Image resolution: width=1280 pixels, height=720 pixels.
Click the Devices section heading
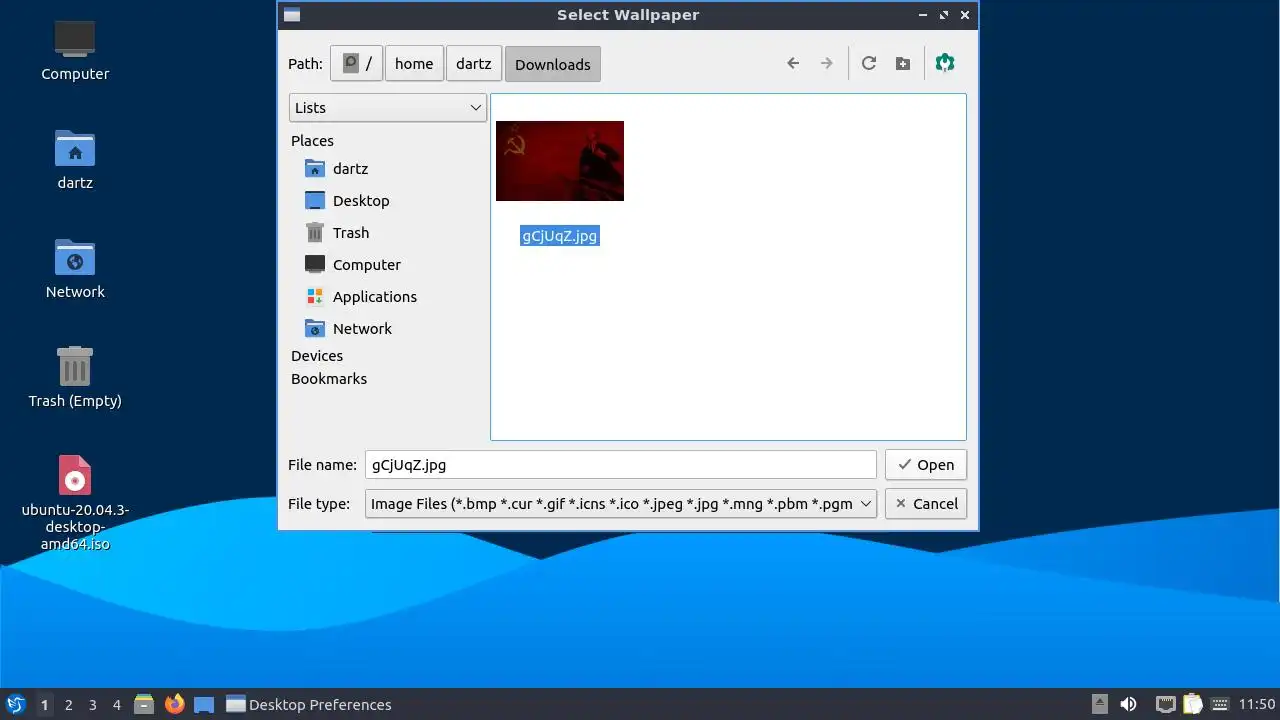point(317,356)
